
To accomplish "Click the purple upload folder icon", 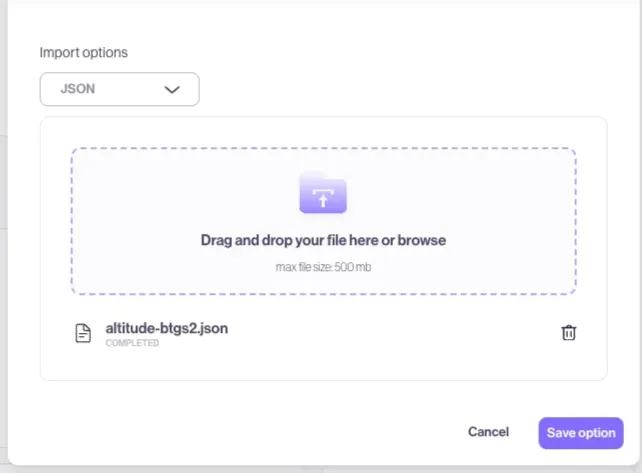I will click(x=323, y=193).
